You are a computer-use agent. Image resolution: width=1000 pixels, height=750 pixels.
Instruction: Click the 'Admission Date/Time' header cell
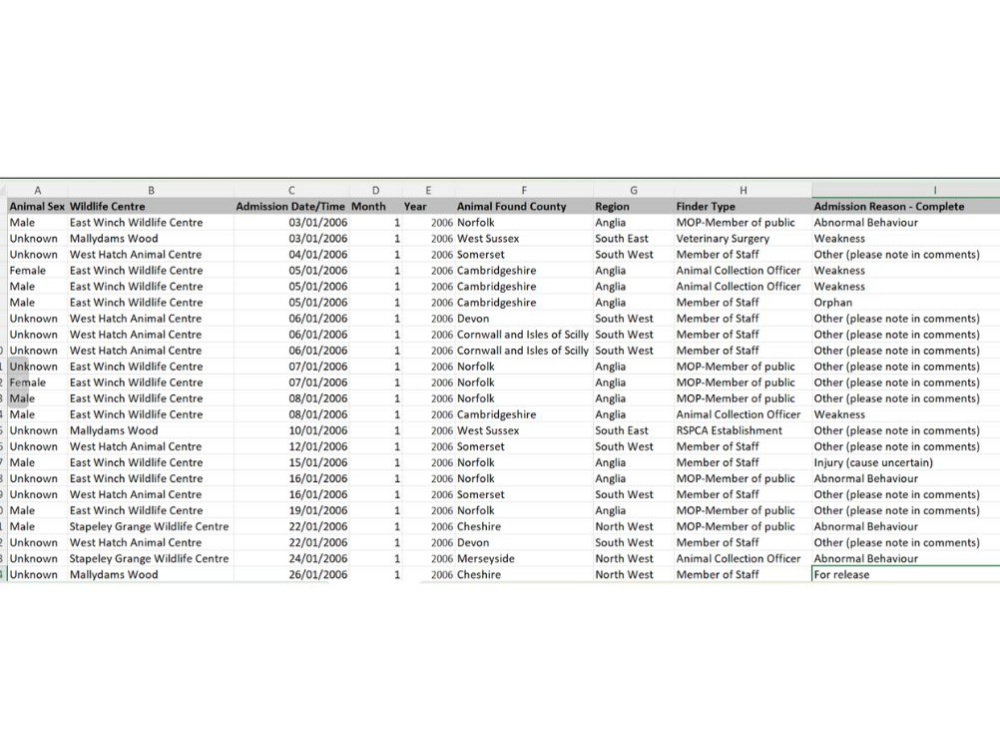pyautogui.click(x=291, y=207)
